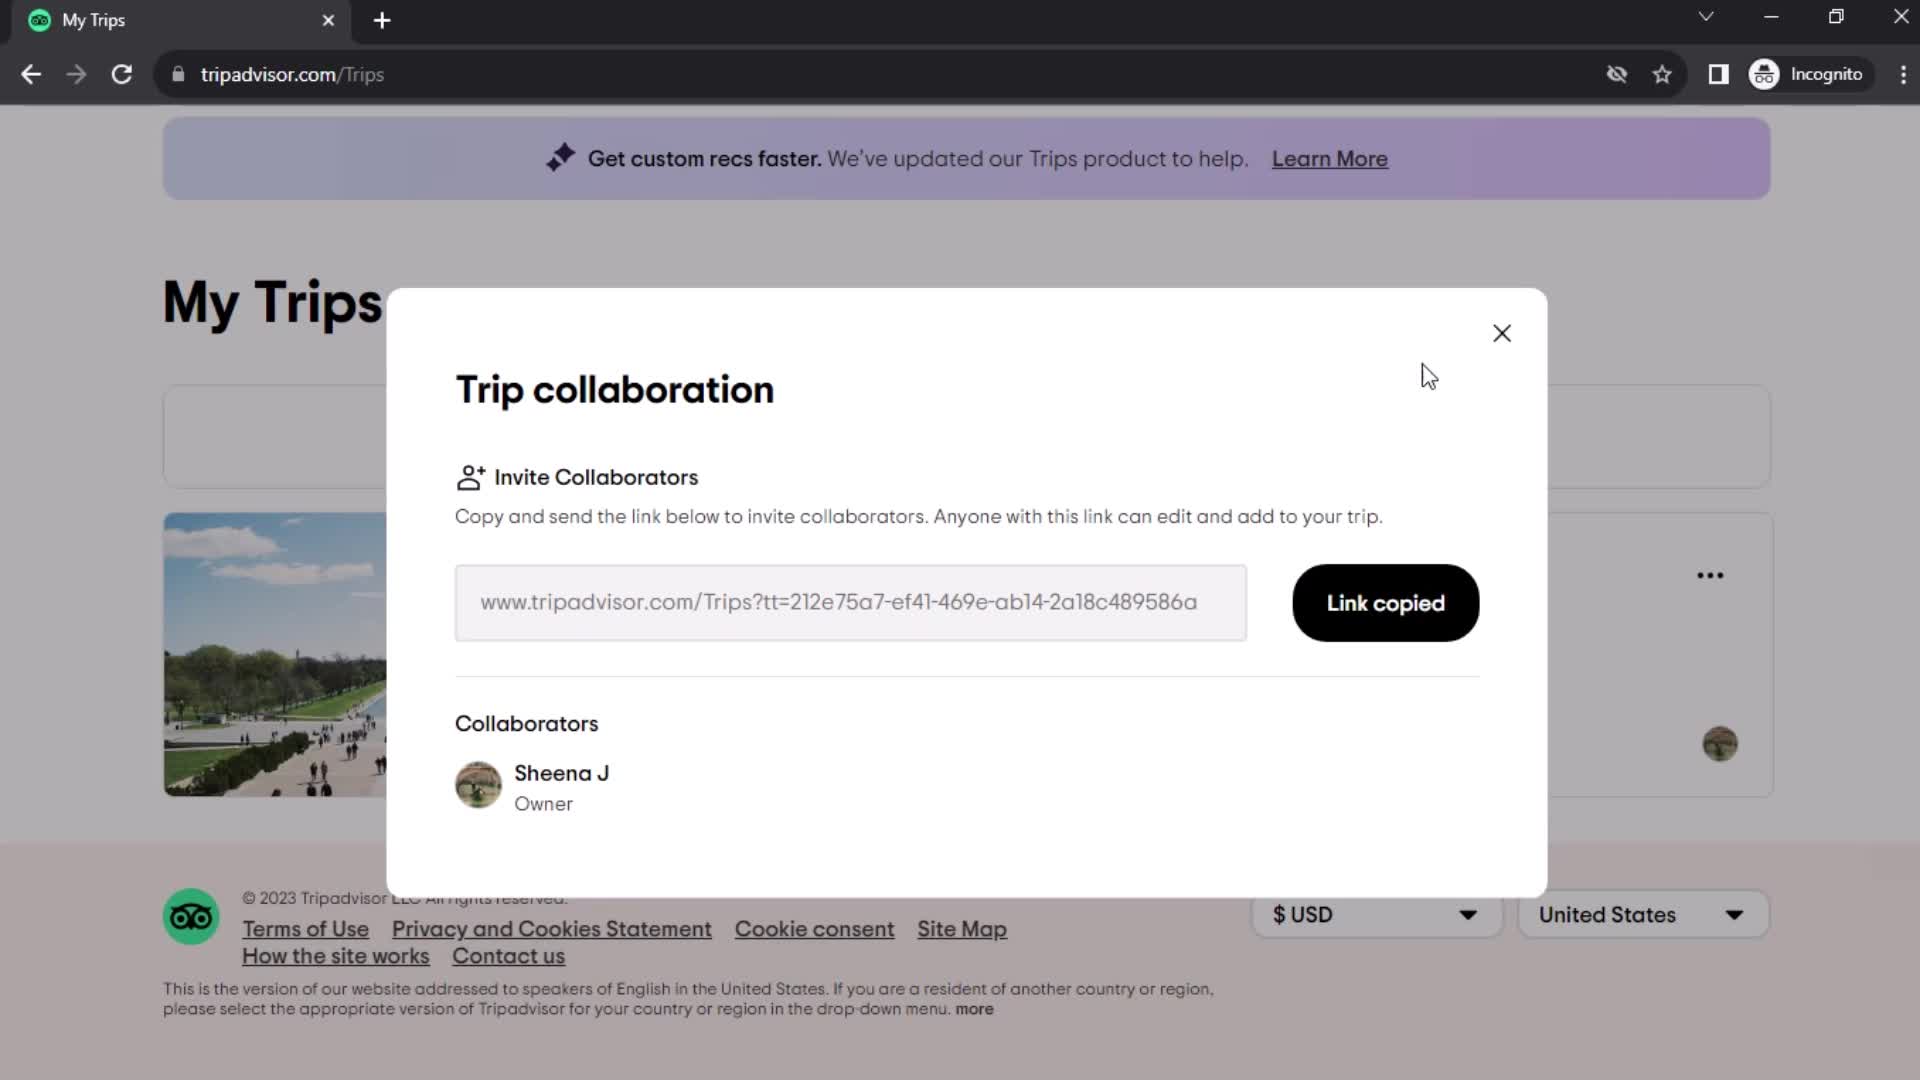Image resolution: width=1920 pixels, height=1080 pixels.
Task: Select the collaboration link input field
Action: [x=851, y=603]
